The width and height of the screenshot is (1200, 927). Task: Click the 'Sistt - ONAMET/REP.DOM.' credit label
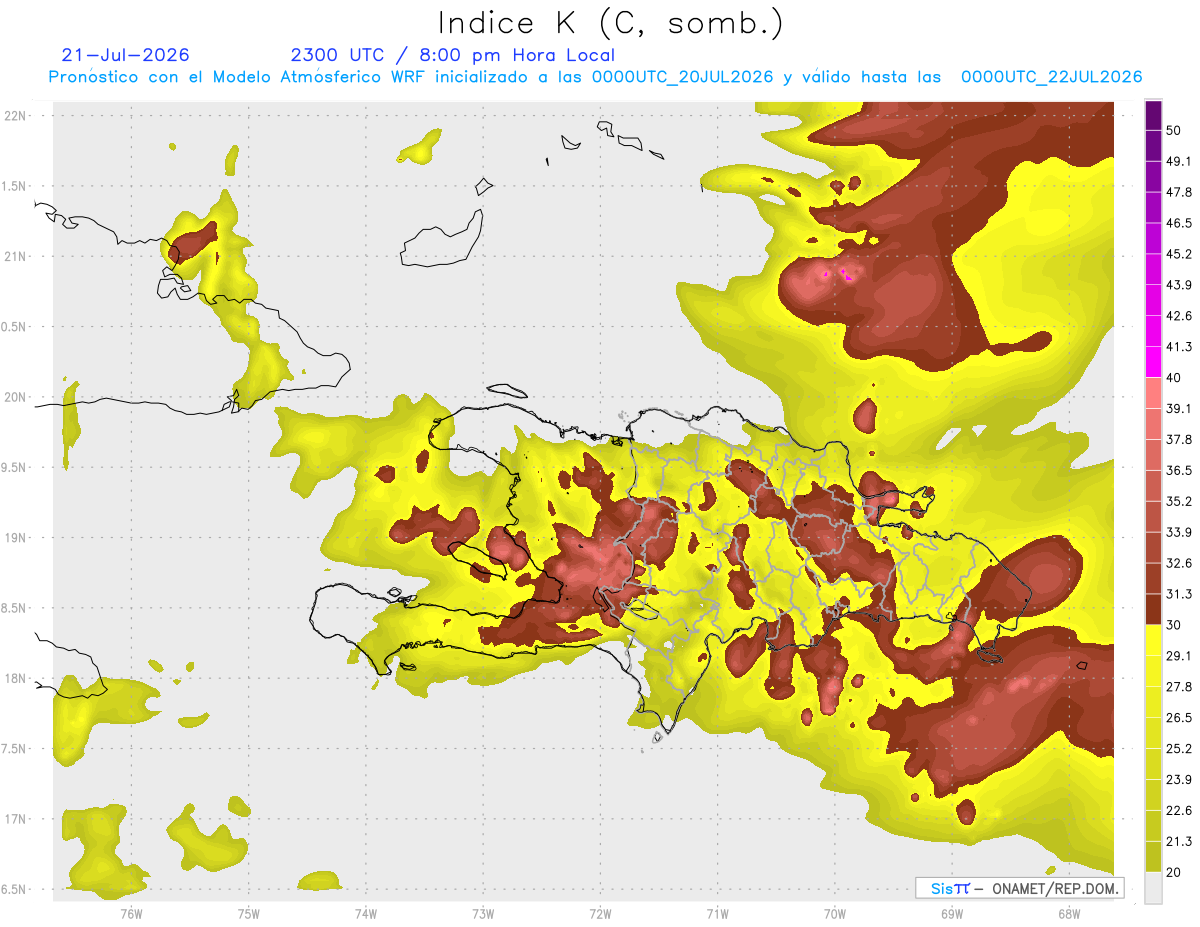click(1019, 888)
